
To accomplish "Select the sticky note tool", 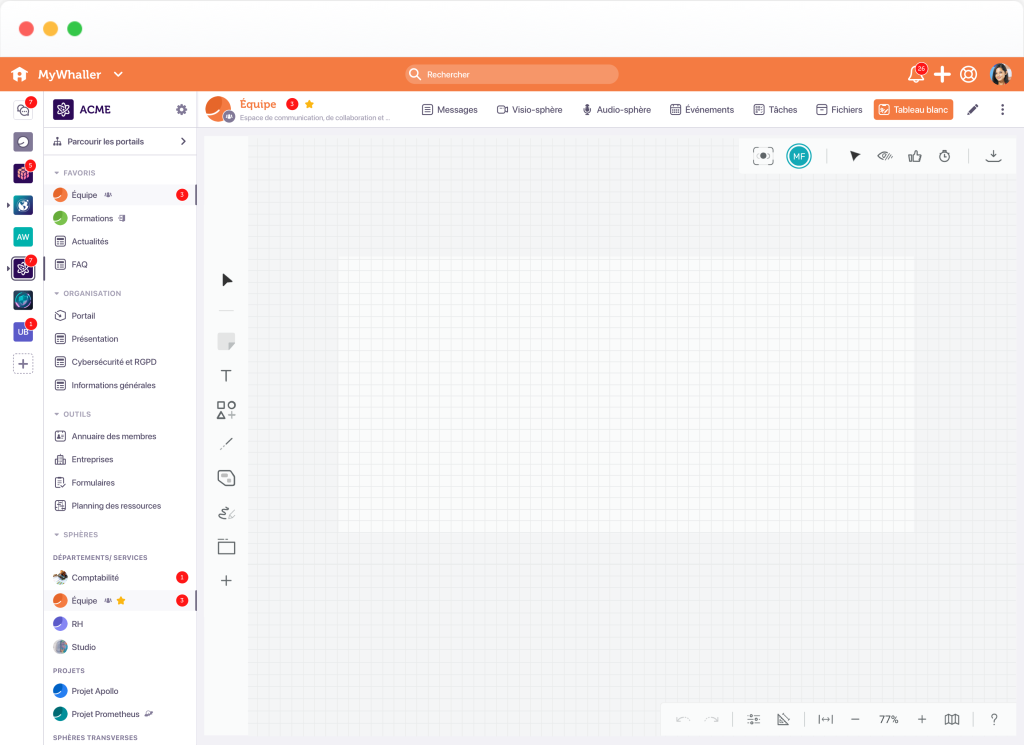I will [226, 341].
